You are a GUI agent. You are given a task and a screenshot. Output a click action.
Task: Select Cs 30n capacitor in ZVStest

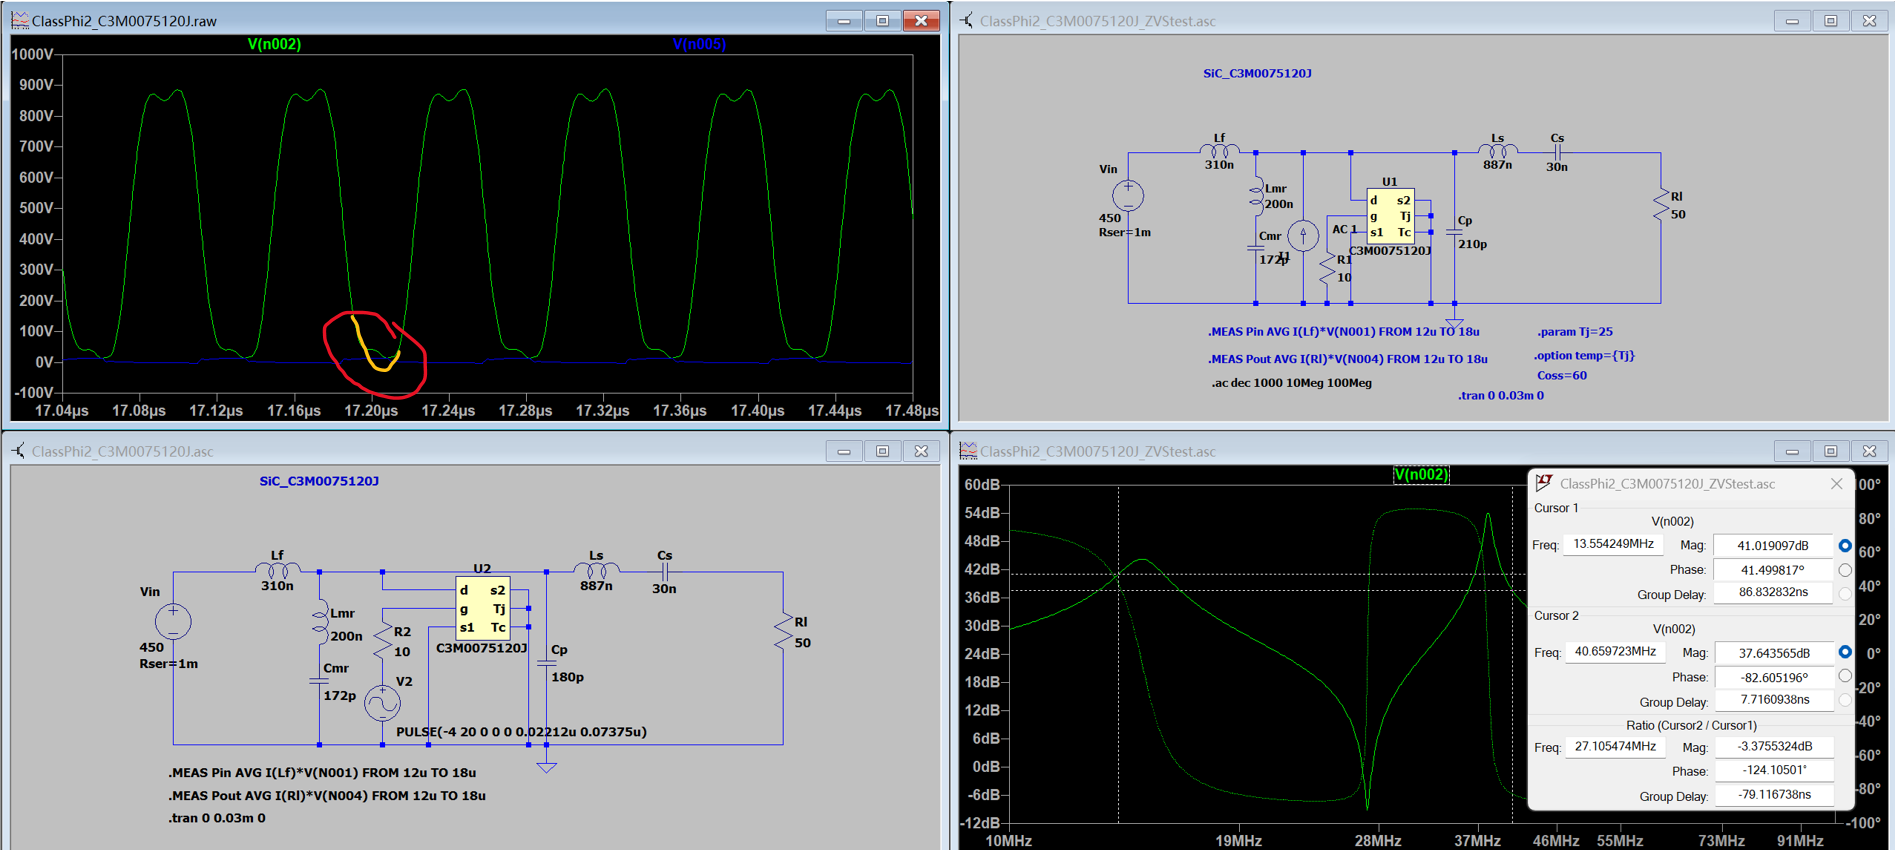click(1557, 151)
